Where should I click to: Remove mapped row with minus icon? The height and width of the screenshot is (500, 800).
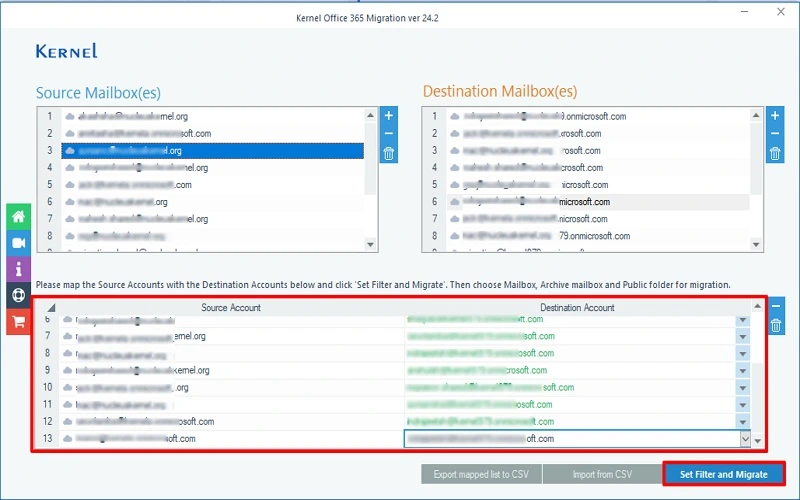pyautogui.click(x=776, y=306)
